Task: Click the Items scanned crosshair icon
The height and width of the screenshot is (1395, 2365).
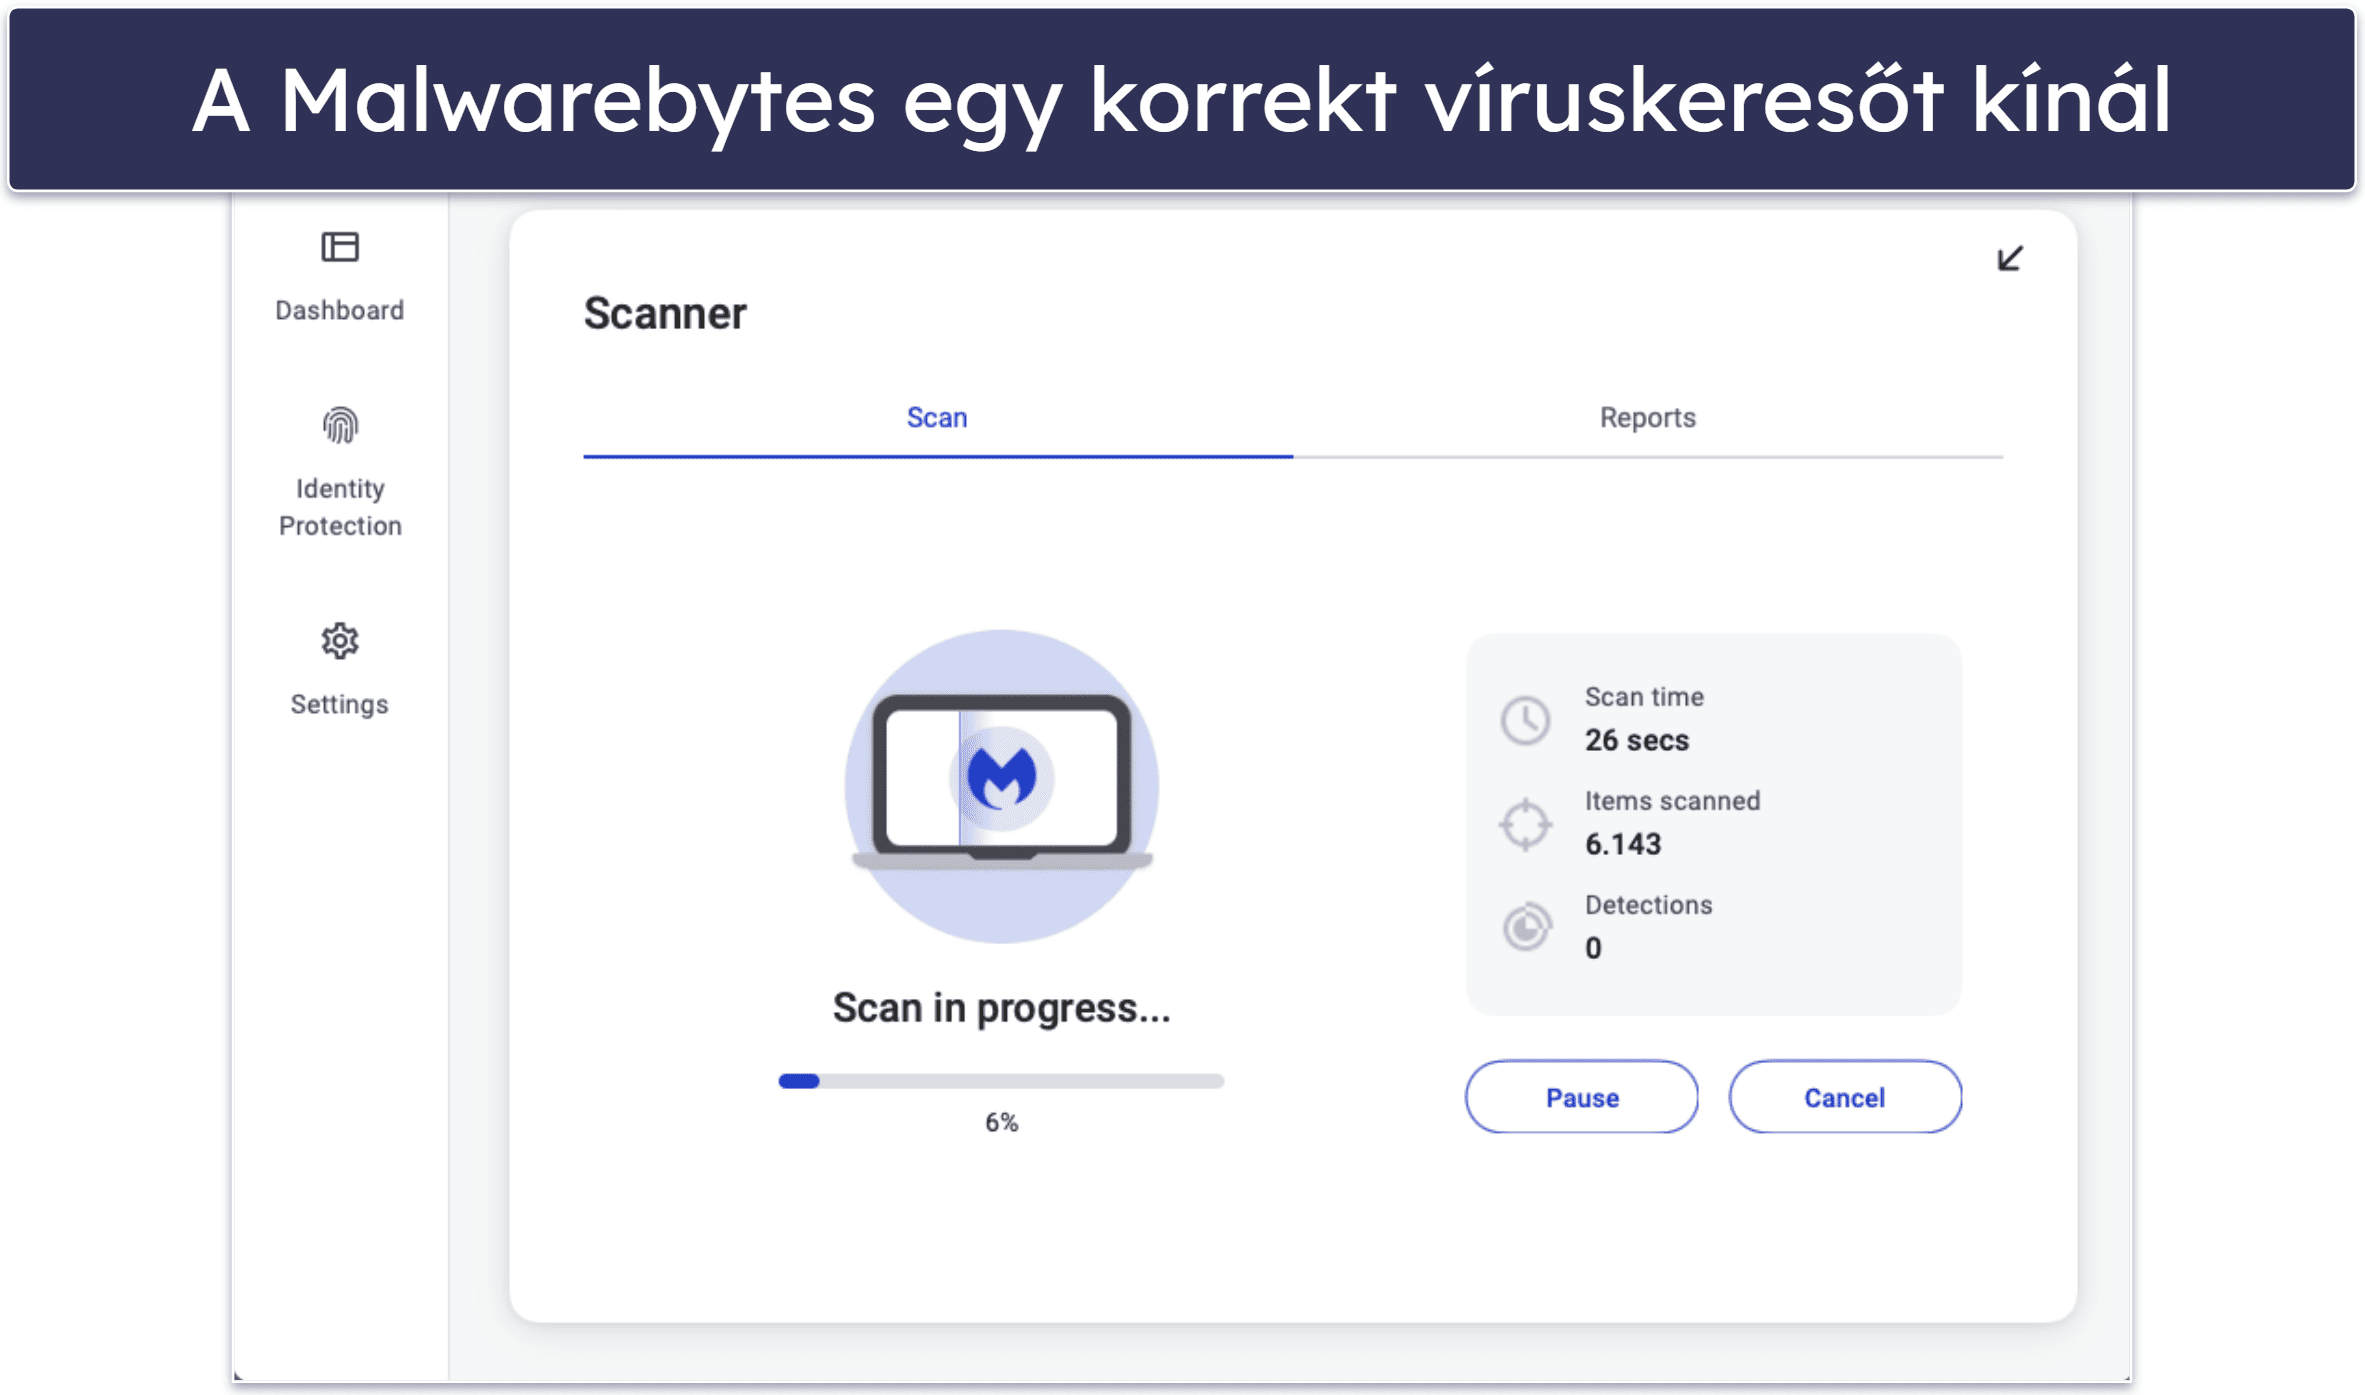Action: pyautogui.click(x=1525, y=825)
